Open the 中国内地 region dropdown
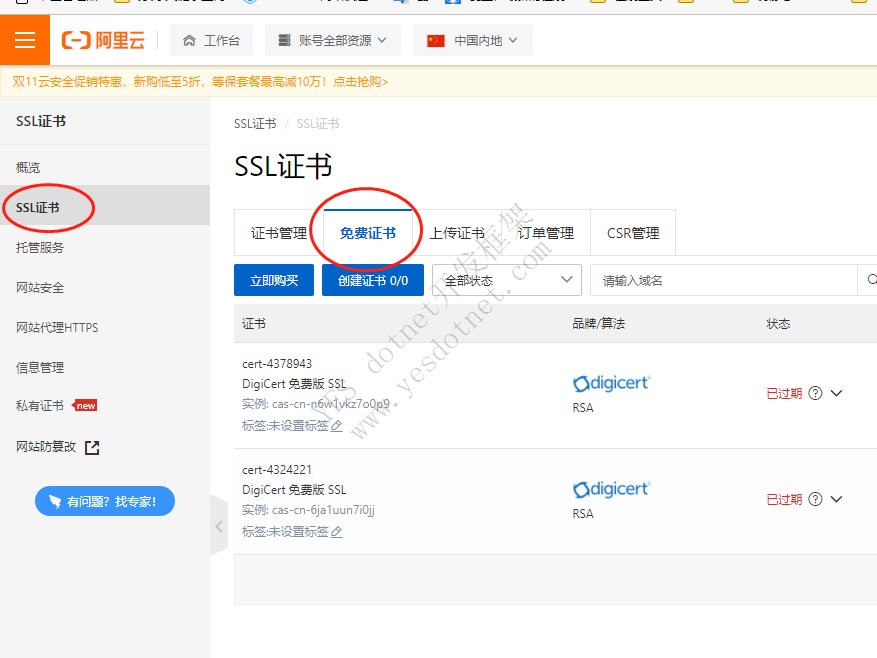Image resolution: width=877 pixels, height=658 pixels. click(472, 41)
